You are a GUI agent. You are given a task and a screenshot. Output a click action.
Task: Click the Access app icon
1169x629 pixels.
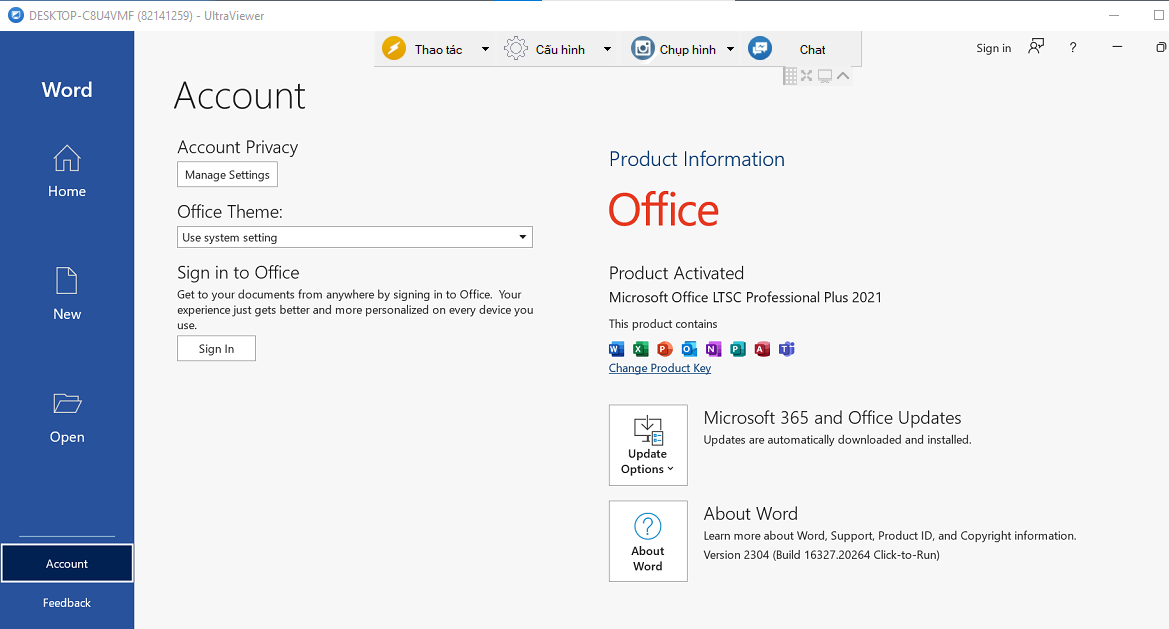click(762, 349)
